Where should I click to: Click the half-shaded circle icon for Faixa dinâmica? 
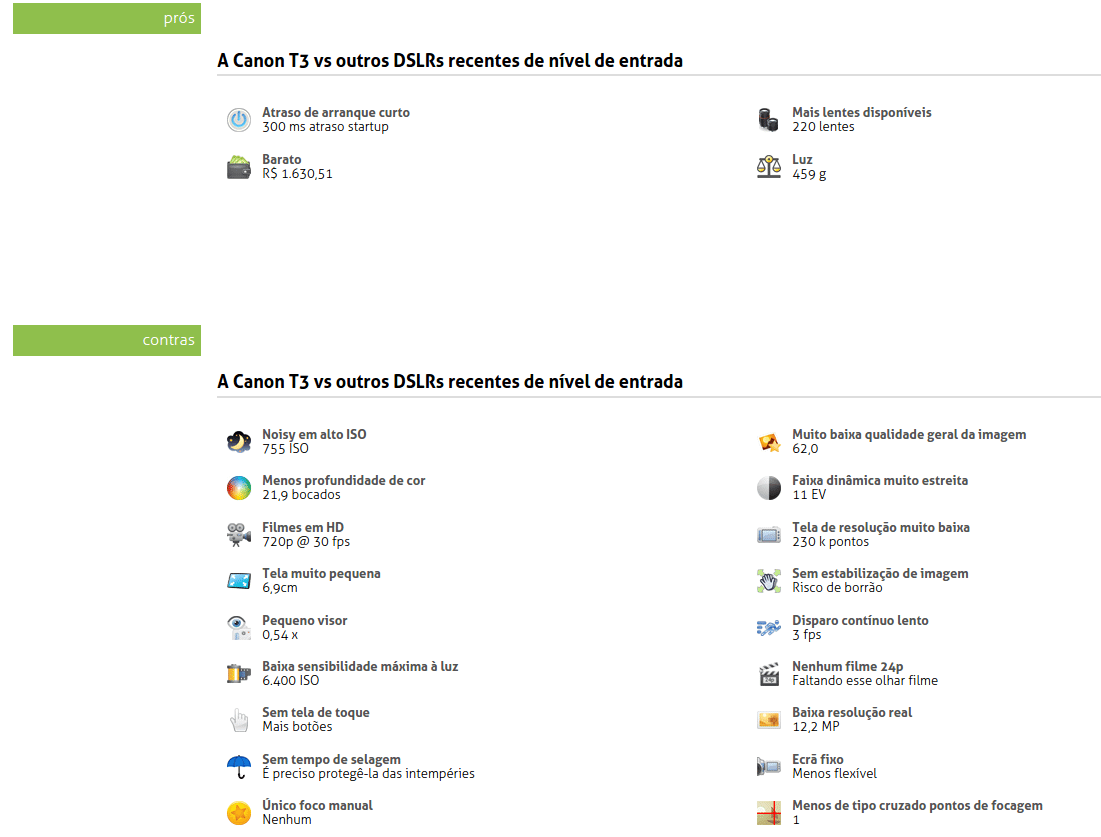(x=769, y=488)
